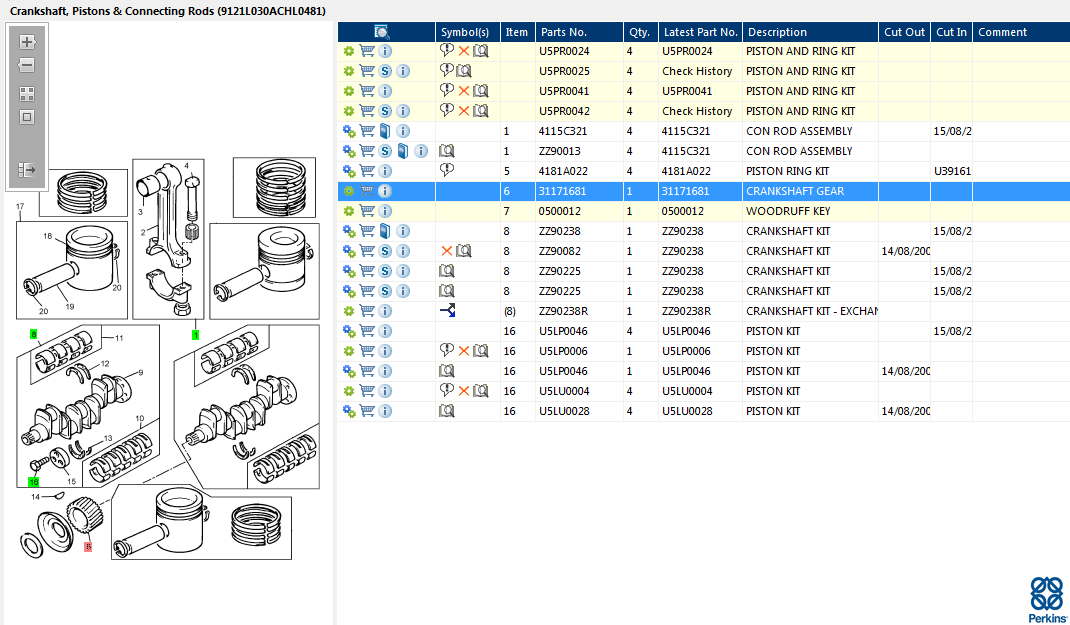This screenshot has height=625, width=1070.
Task: Click the Description column header
Action: [777, 32]
